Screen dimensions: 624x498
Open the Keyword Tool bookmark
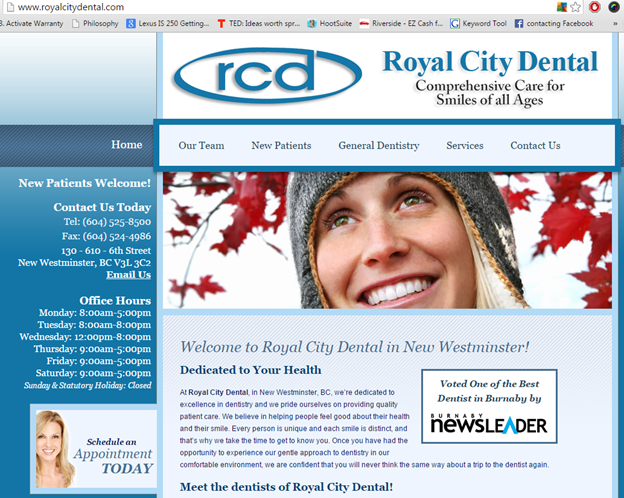coord(478,23)
